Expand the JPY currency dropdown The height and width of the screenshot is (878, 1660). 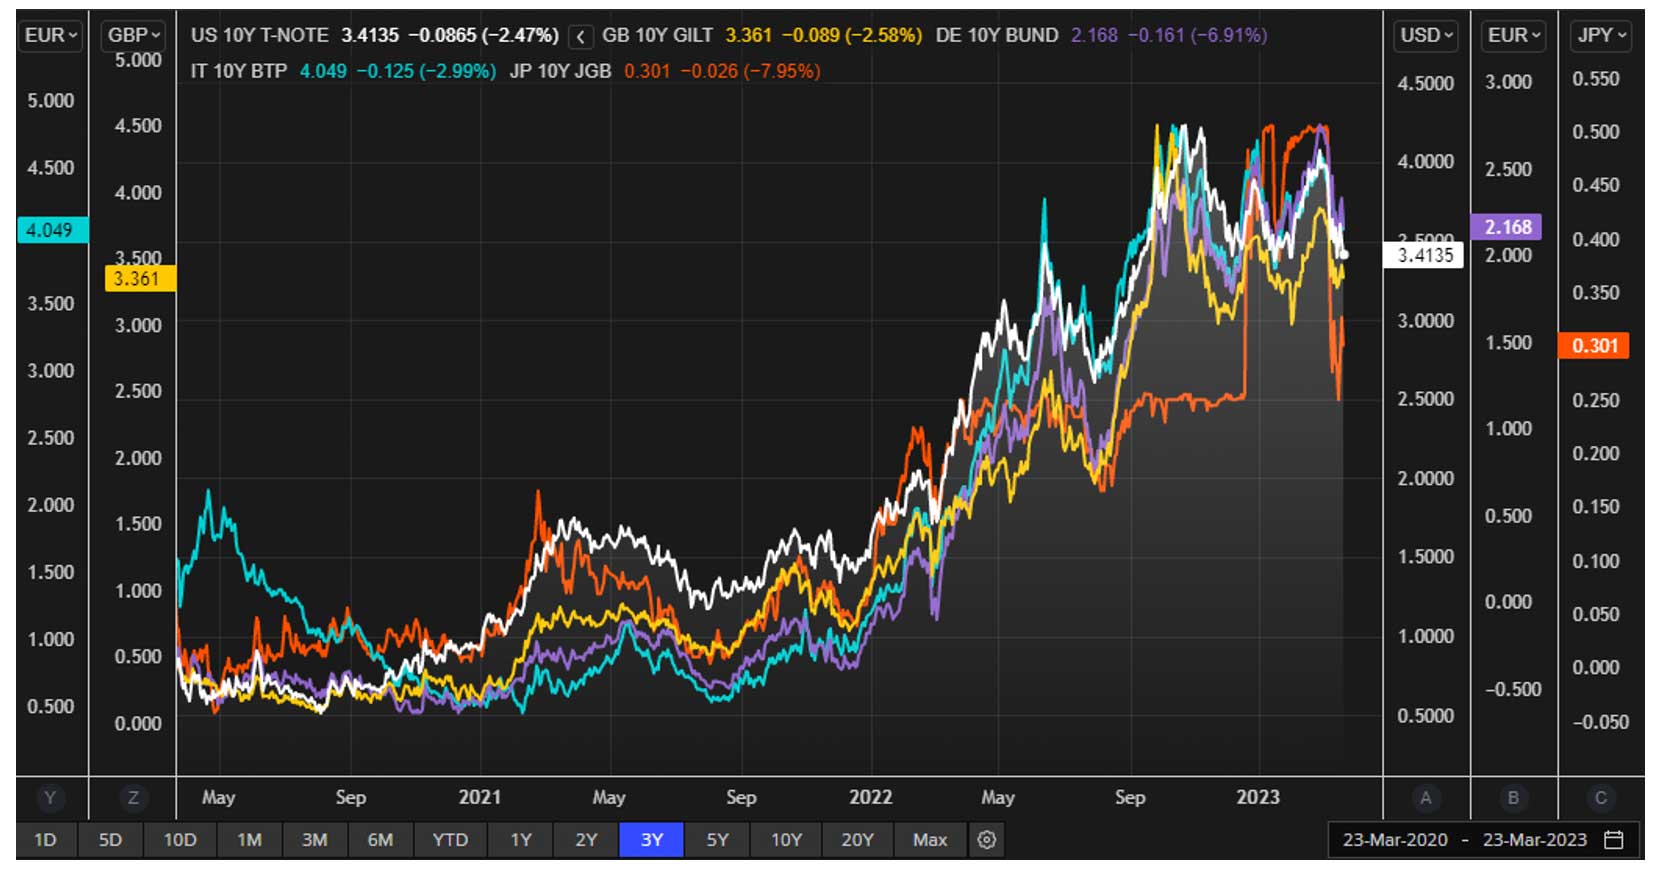pos(1602,35)
